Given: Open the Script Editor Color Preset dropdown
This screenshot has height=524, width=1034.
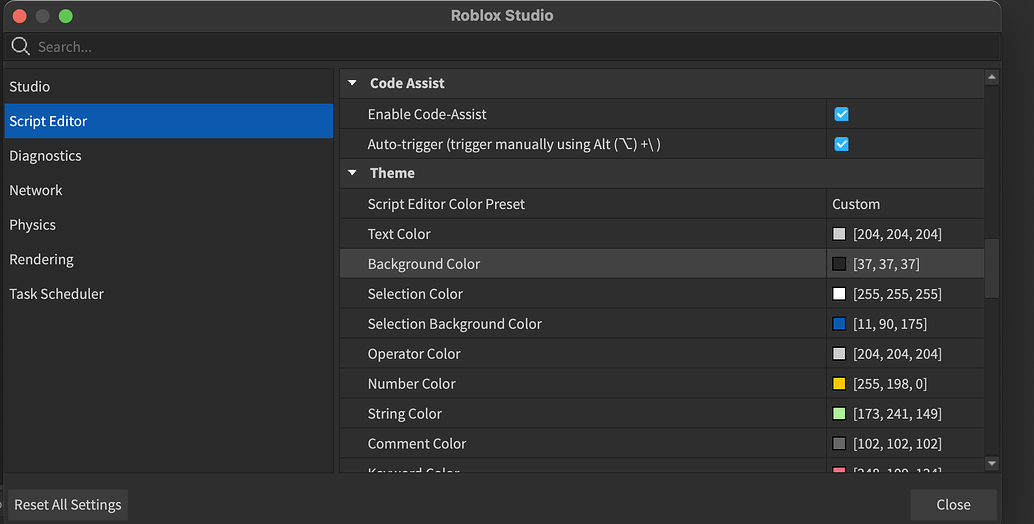Looking at the screenshot, I should pos(905,204).
